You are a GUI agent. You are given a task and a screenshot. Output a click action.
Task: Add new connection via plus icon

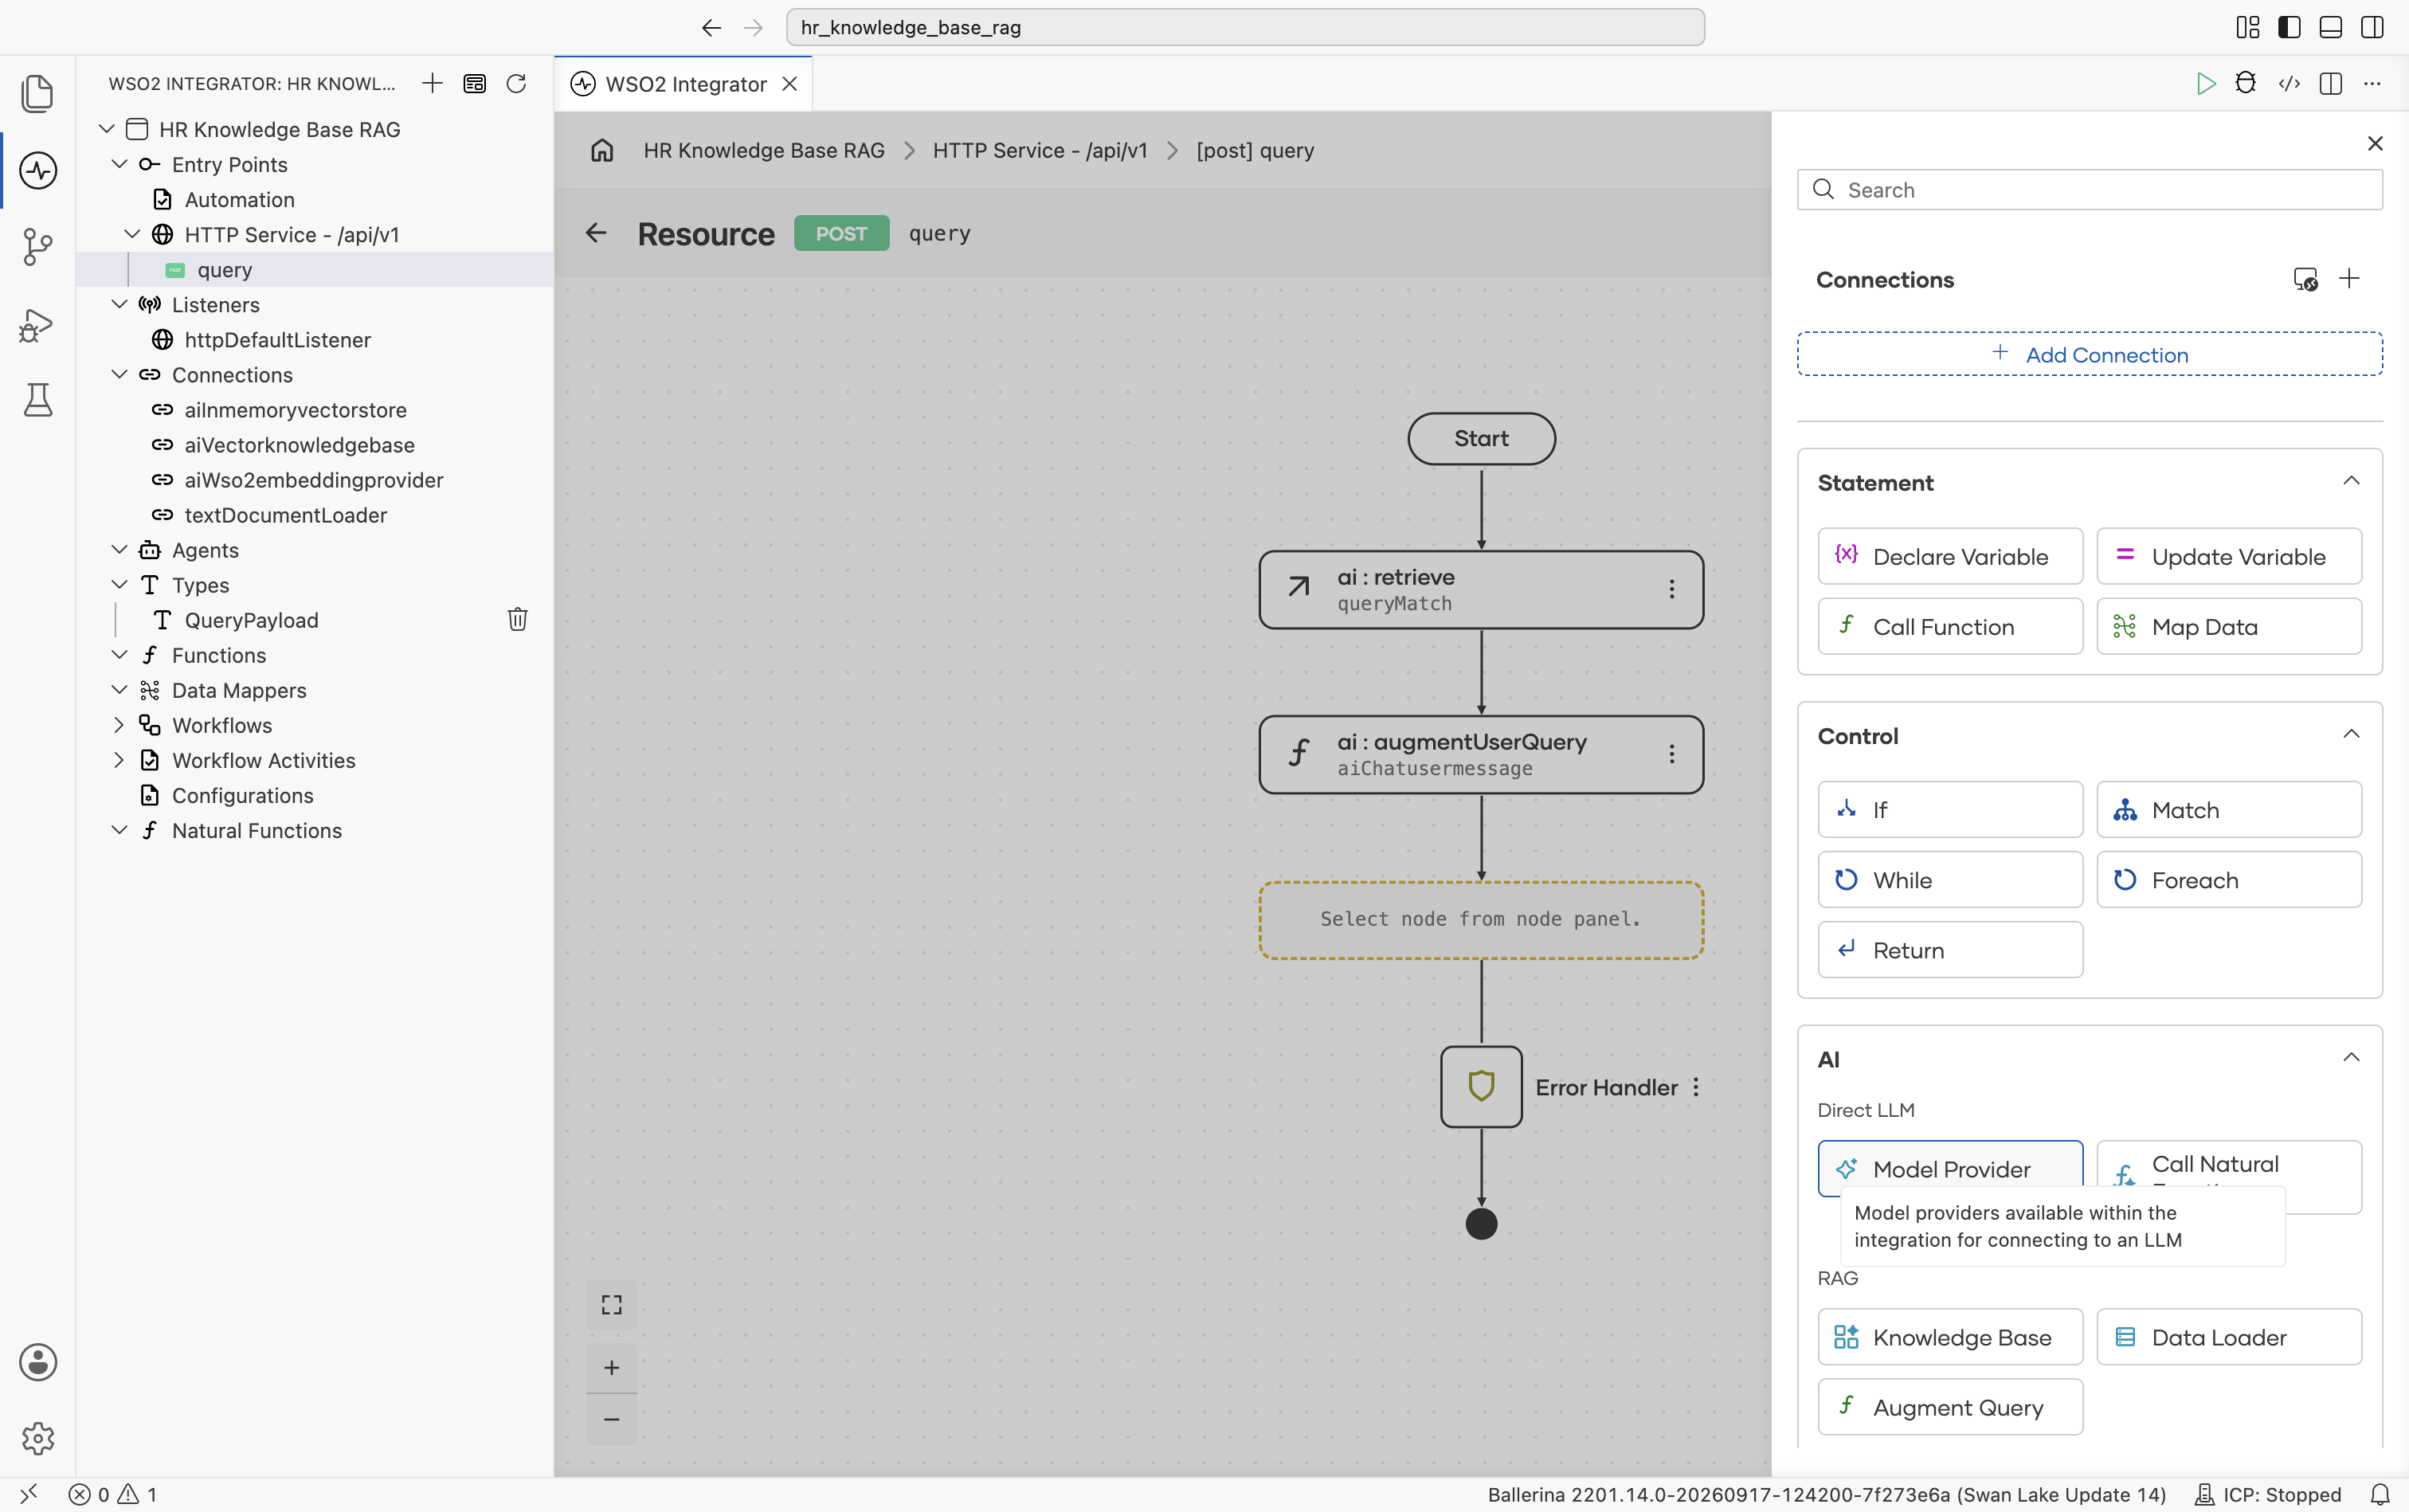(2350, 278)
